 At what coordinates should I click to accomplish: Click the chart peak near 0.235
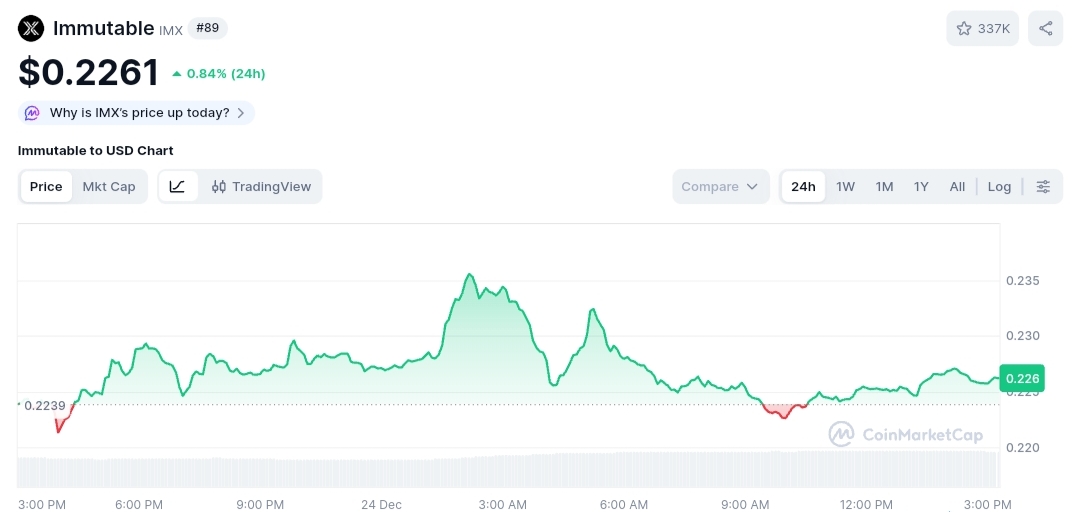click(x=470, y=274)
